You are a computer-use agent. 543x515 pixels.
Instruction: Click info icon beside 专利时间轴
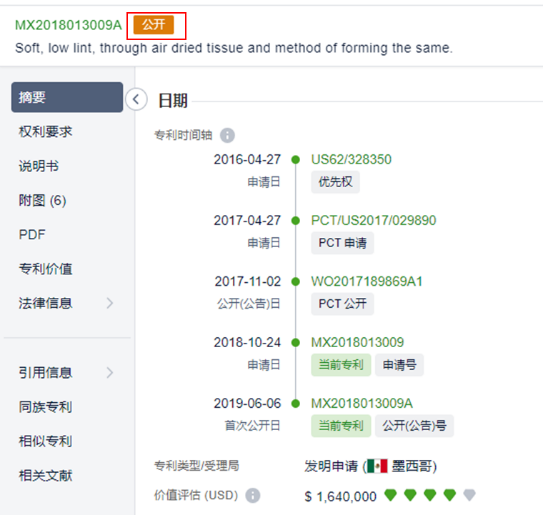(x=228, y=135)
